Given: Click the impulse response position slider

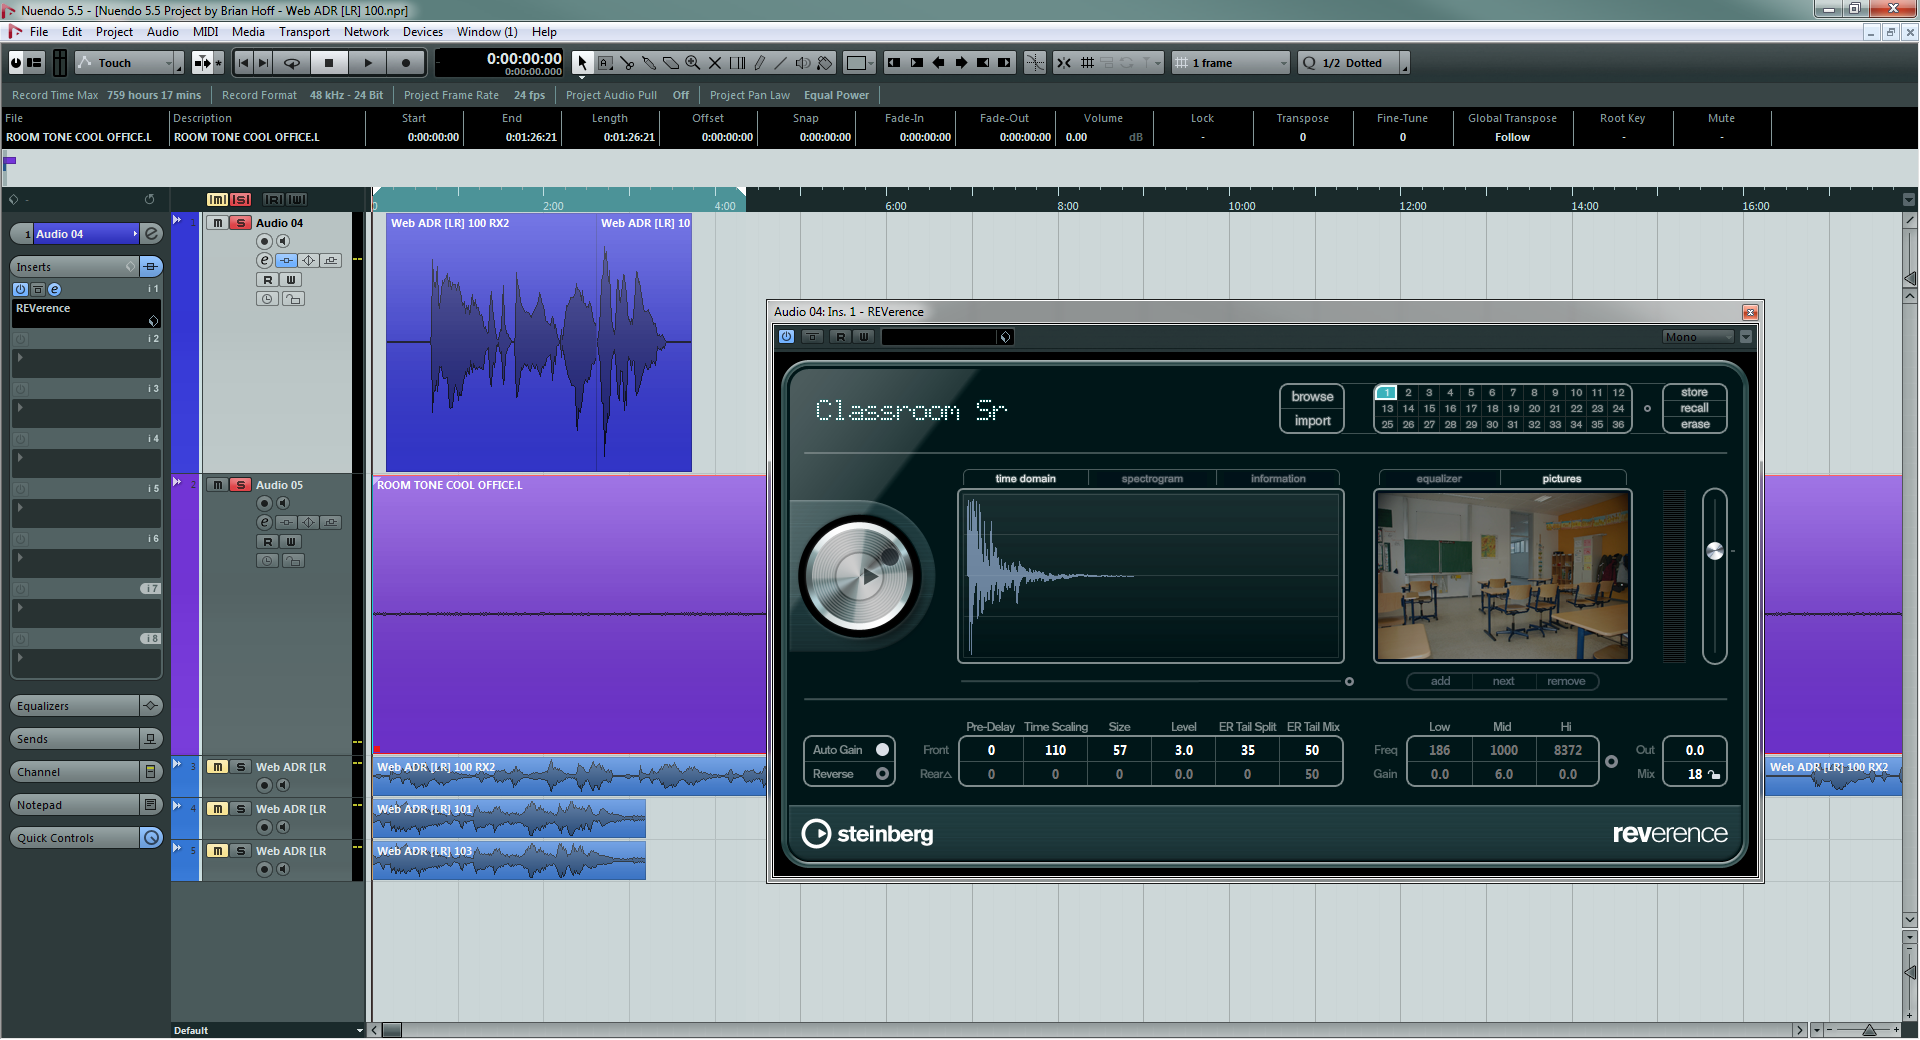Looking at the screenshot, I should pos(1156,681).
